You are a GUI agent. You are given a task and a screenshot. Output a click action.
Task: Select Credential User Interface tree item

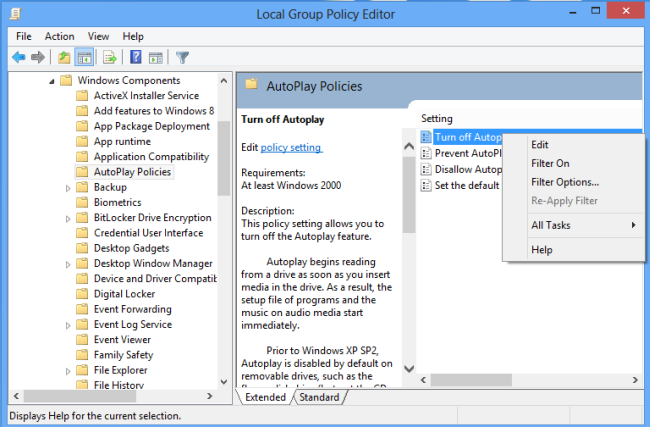click(x=148, y=233)
